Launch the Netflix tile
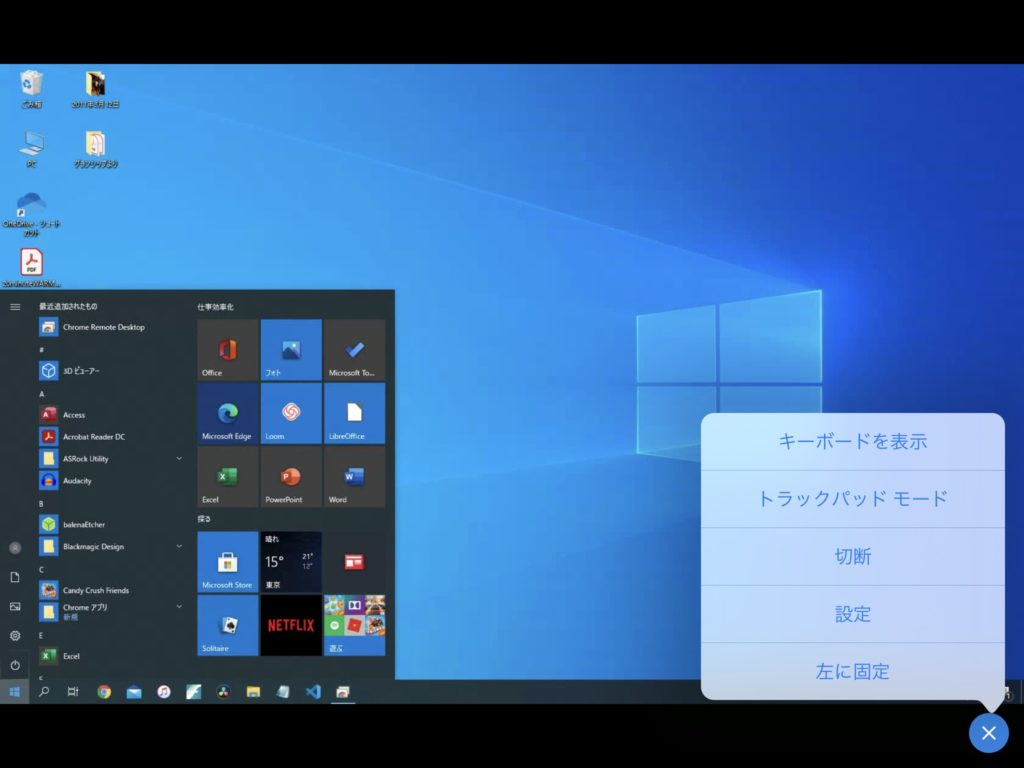Viewport: 1024px width, 768px height. [x=291, y=625]
